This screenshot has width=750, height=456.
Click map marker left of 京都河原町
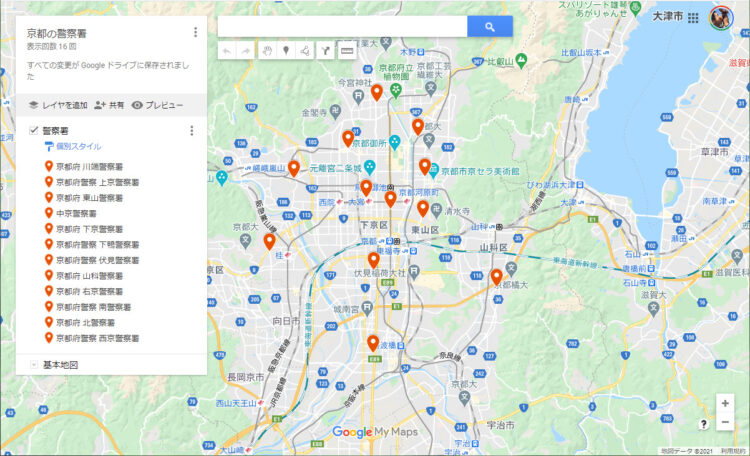point(391,199)
